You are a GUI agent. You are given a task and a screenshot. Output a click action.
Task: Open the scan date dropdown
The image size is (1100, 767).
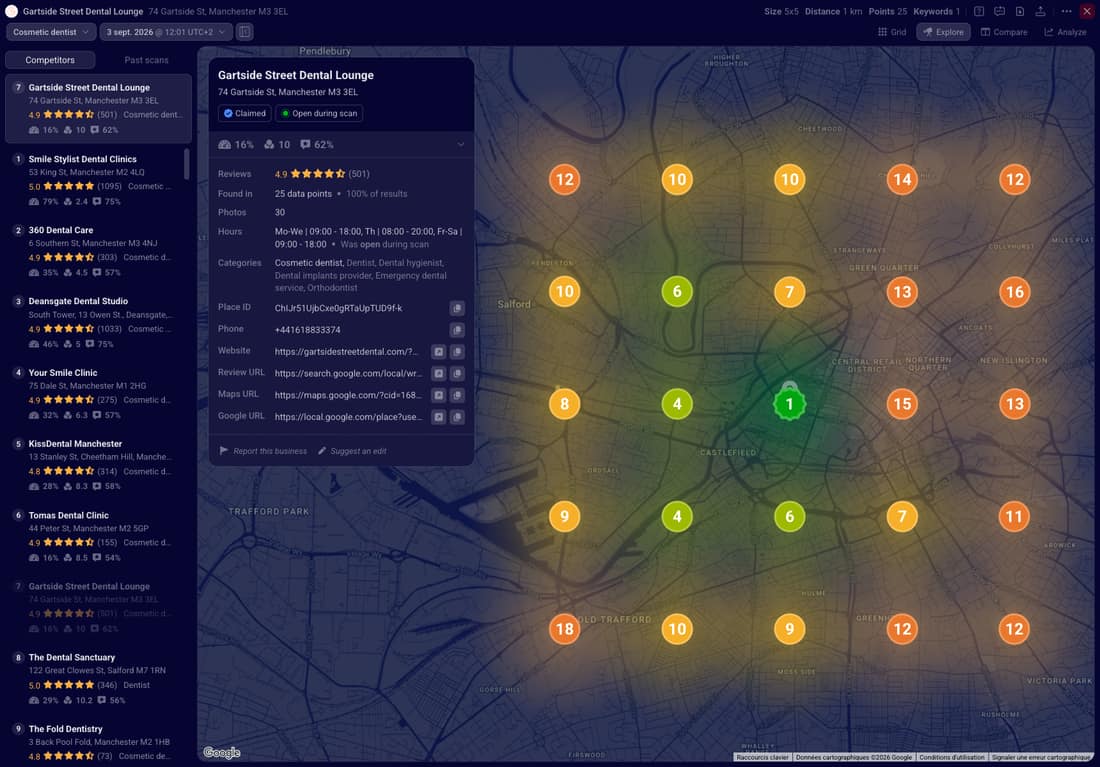click(x=166, y=32)
